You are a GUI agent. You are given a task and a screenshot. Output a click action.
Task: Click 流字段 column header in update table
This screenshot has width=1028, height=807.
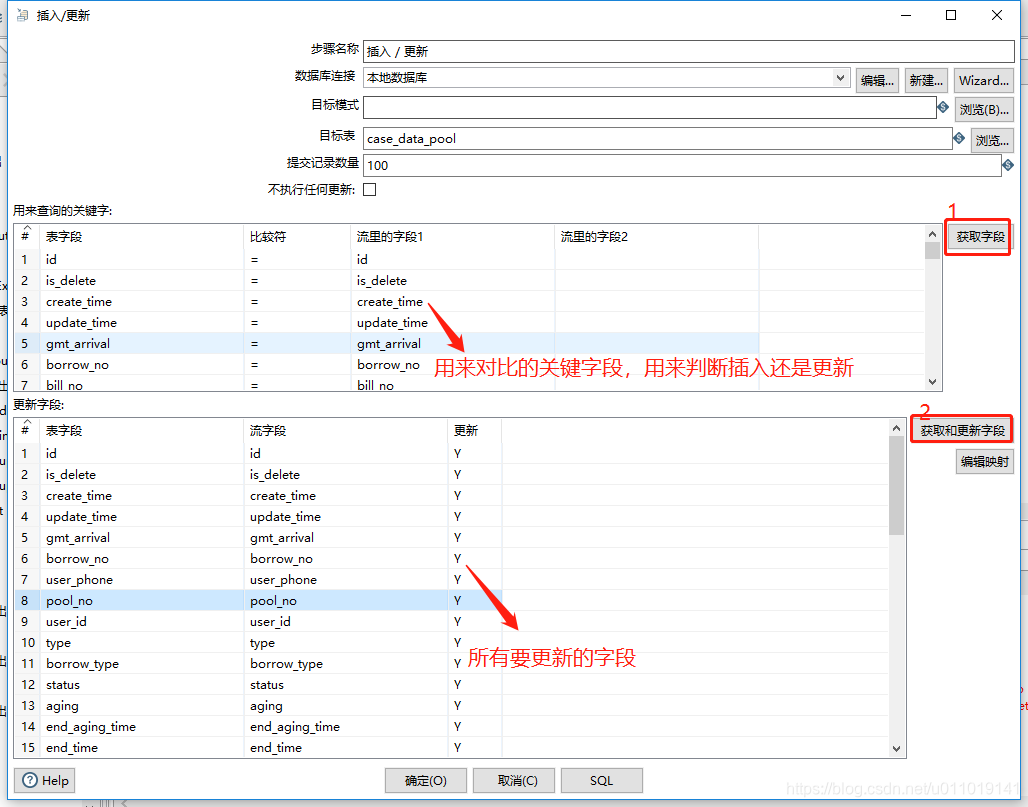[x=345, y=430]
